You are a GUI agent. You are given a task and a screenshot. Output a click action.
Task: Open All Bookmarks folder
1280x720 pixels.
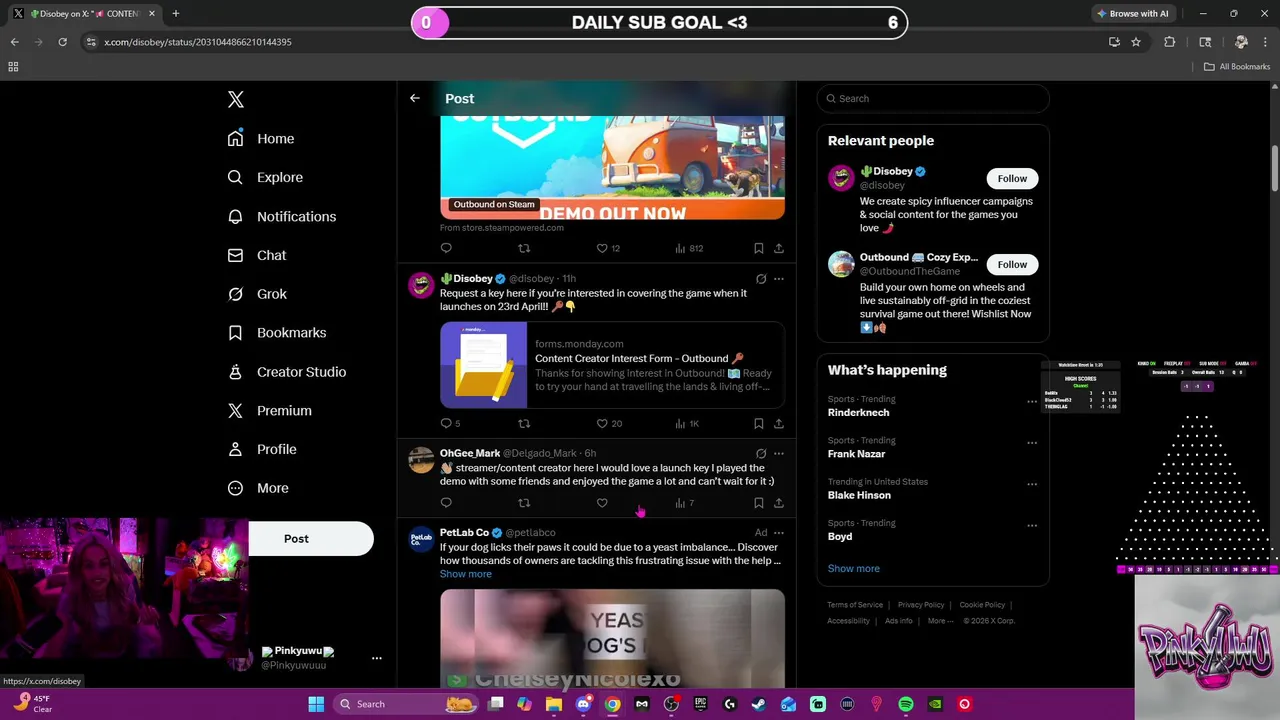click(x=1237, y=67)
